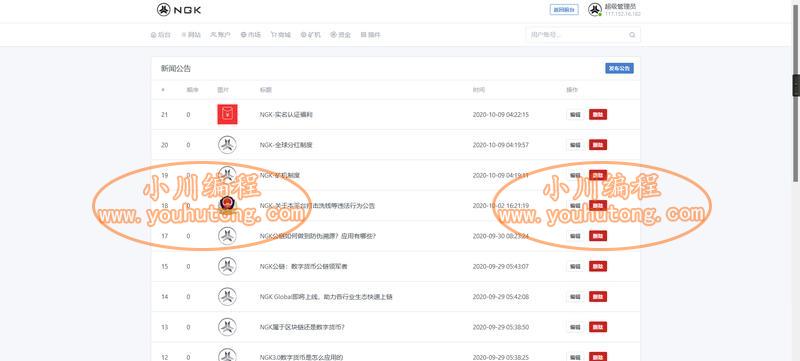The height and width of the screenshot is (361, 800).
Task: Click title NGK-实名认证福利
Action: click(286, 115)
